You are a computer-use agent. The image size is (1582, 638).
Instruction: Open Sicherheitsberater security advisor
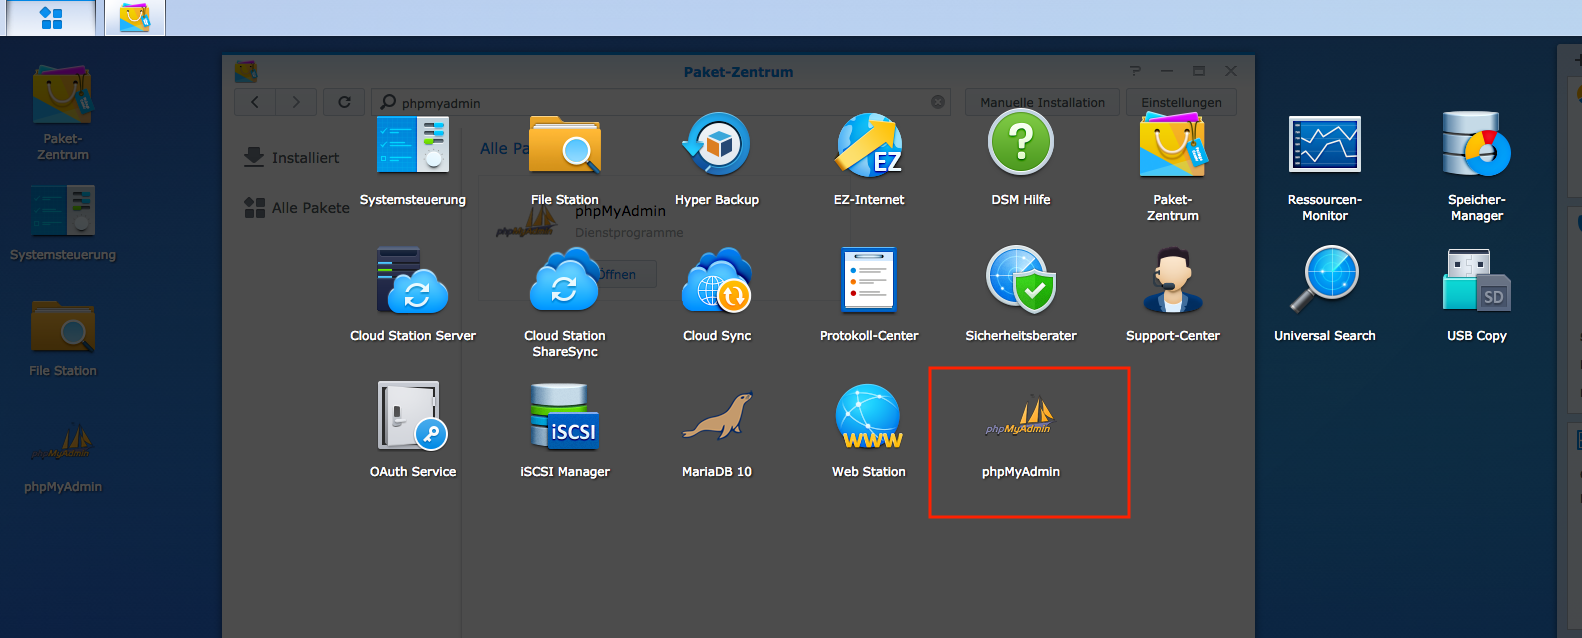1020,281
